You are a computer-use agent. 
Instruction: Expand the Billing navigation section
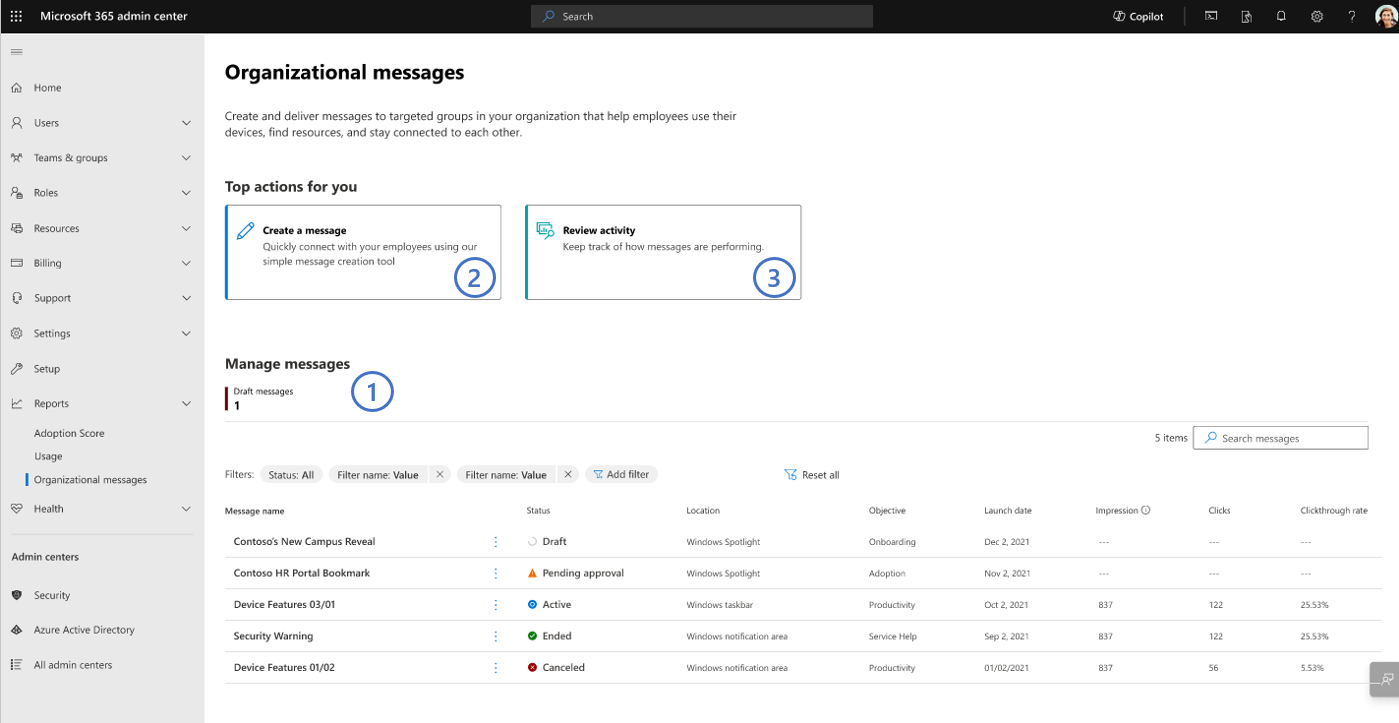[186, 263]
